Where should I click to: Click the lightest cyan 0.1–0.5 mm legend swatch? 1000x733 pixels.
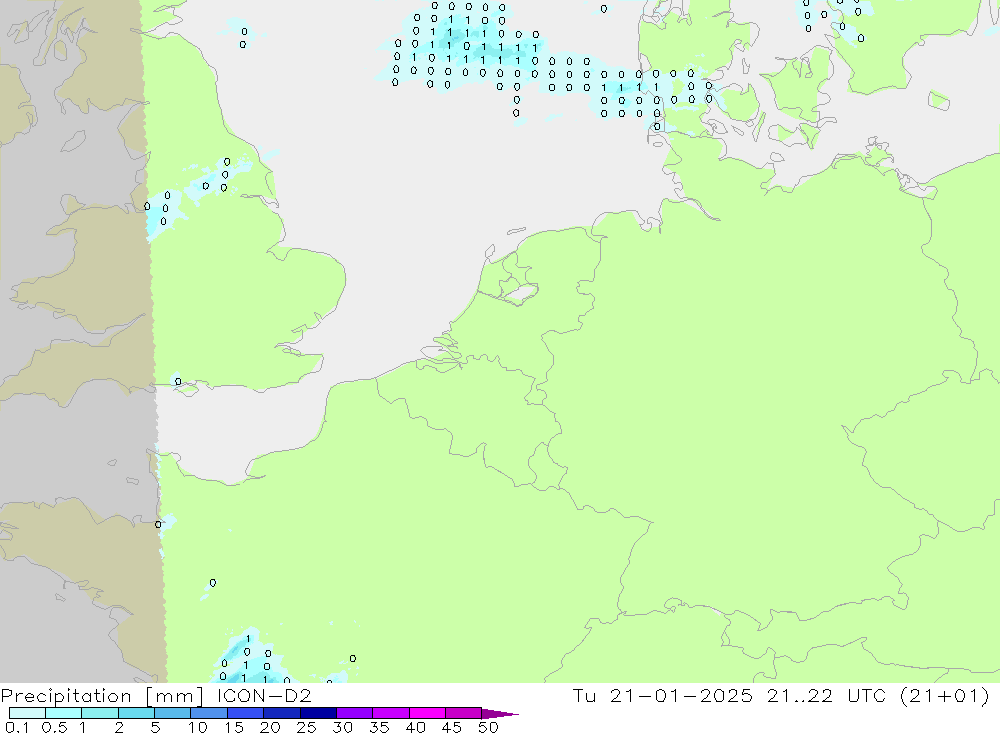pos(27,713)
